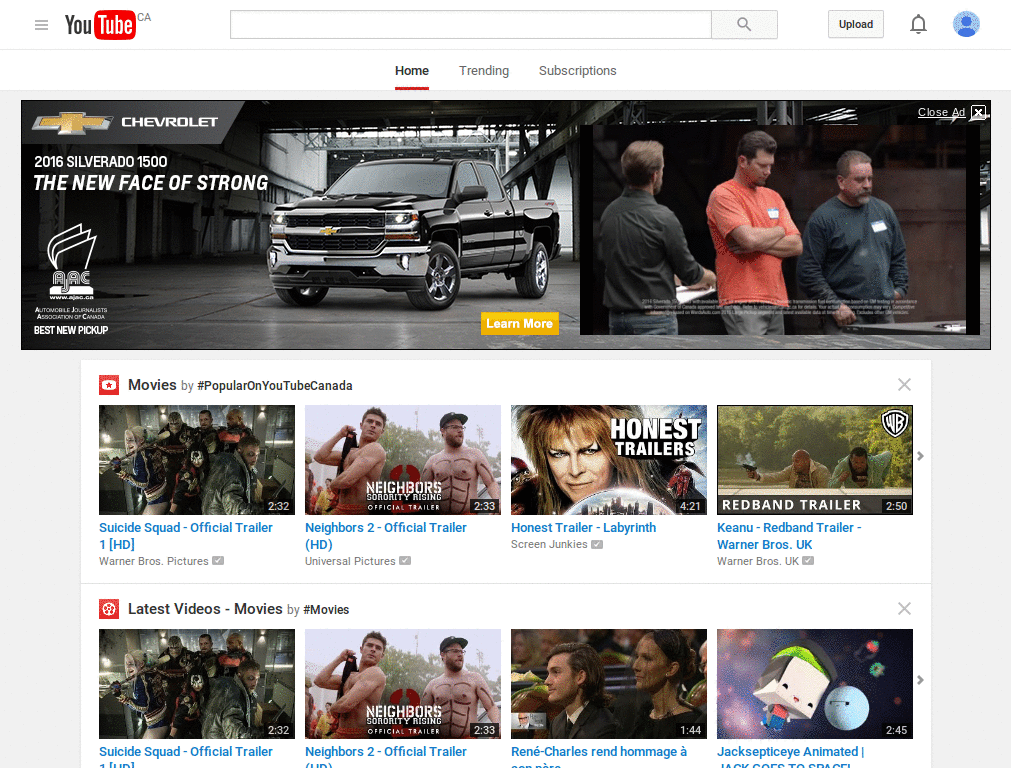Switch to the Trending tab

484,70
